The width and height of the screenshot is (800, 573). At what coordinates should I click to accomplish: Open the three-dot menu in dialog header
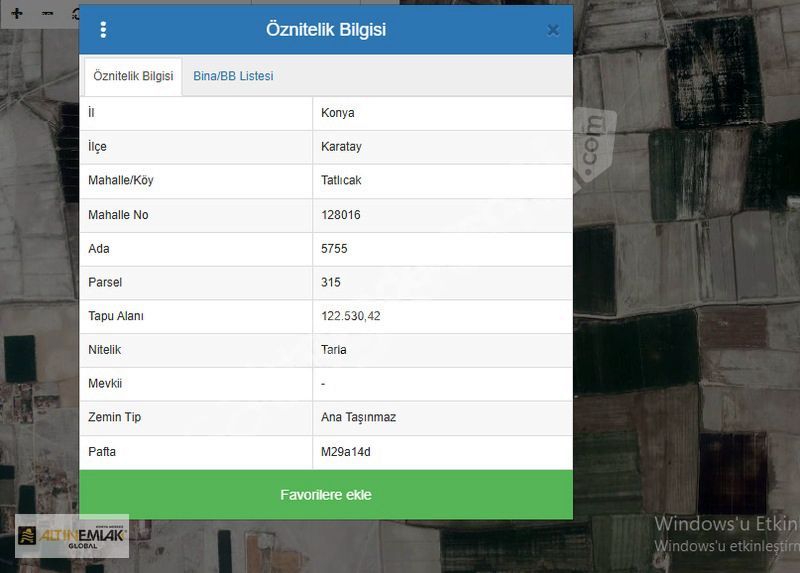point(103,30)
